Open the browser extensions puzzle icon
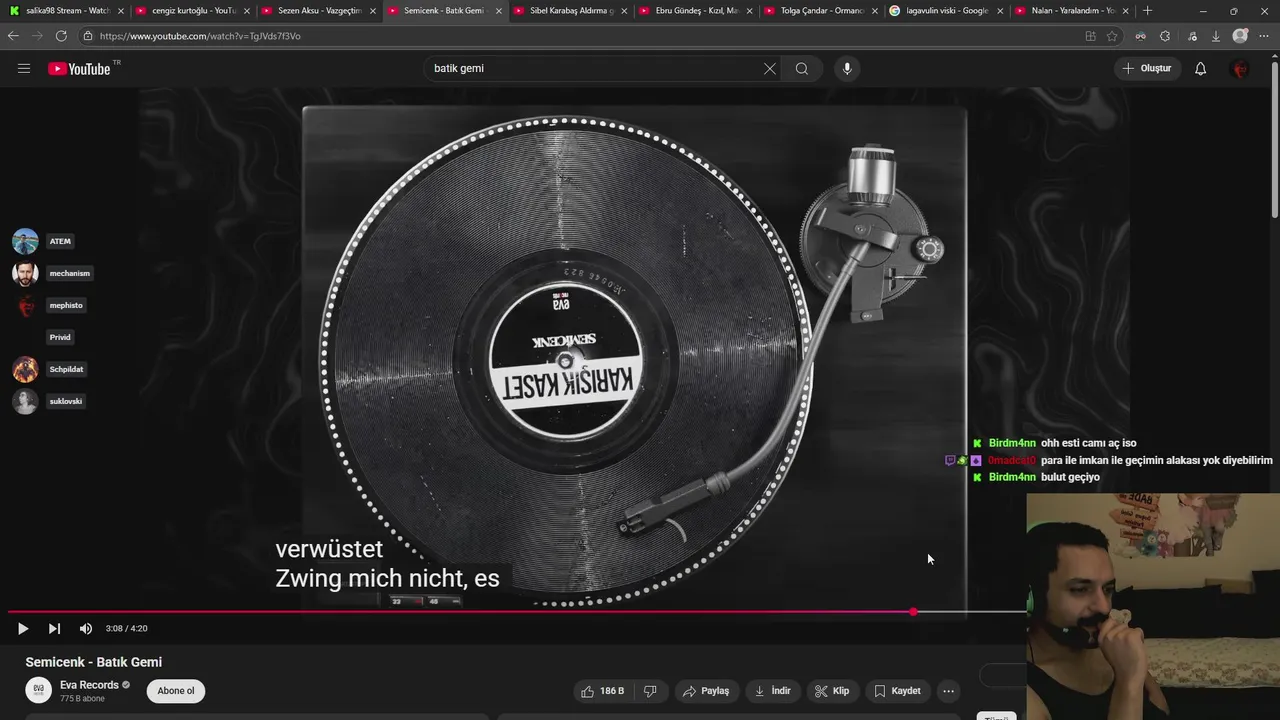 1165,36
